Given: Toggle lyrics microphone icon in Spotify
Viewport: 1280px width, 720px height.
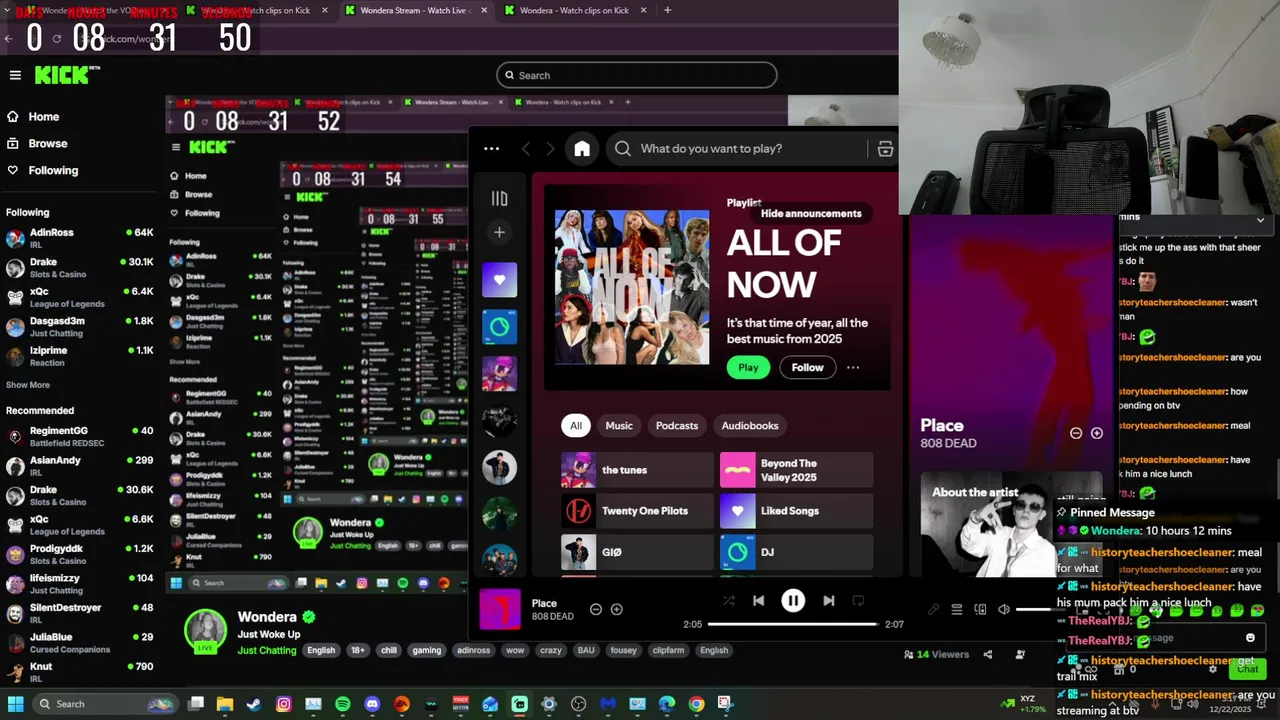Looking at the screenshot, I should 933,609.
